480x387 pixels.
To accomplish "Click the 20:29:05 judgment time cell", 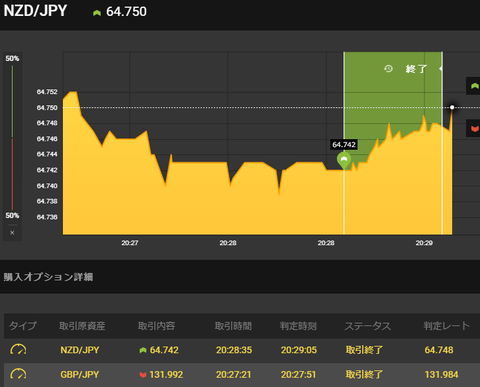I will point(299,350).
